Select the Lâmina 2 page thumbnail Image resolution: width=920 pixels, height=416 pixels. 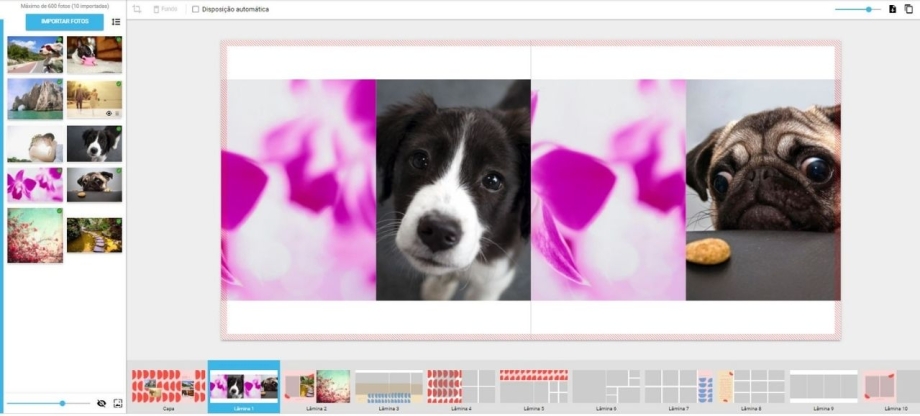click(x=317, y=386)
